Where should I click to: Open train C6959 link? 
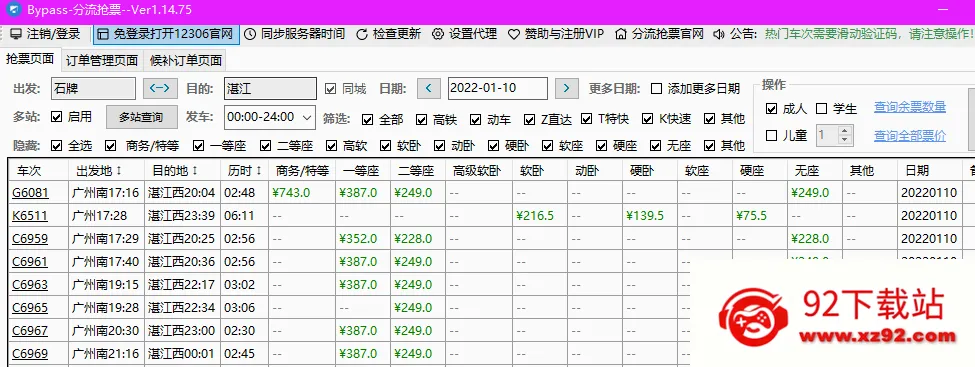coord(30,239)
